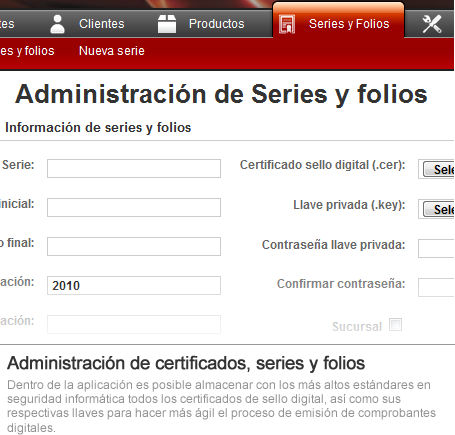This screenshot has height=435, width=455.
Task: Click the Serie input field
Action: click(x=134, y=168)
